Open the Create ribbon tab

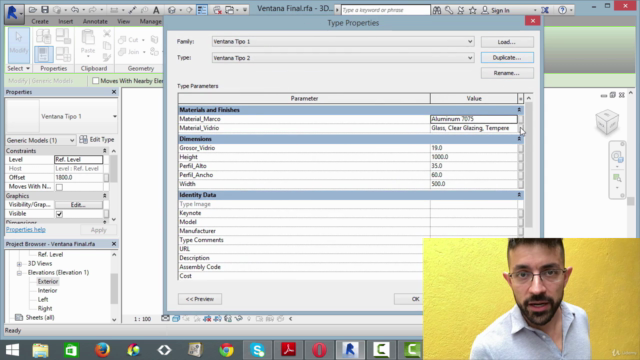[x=40, y=21]
